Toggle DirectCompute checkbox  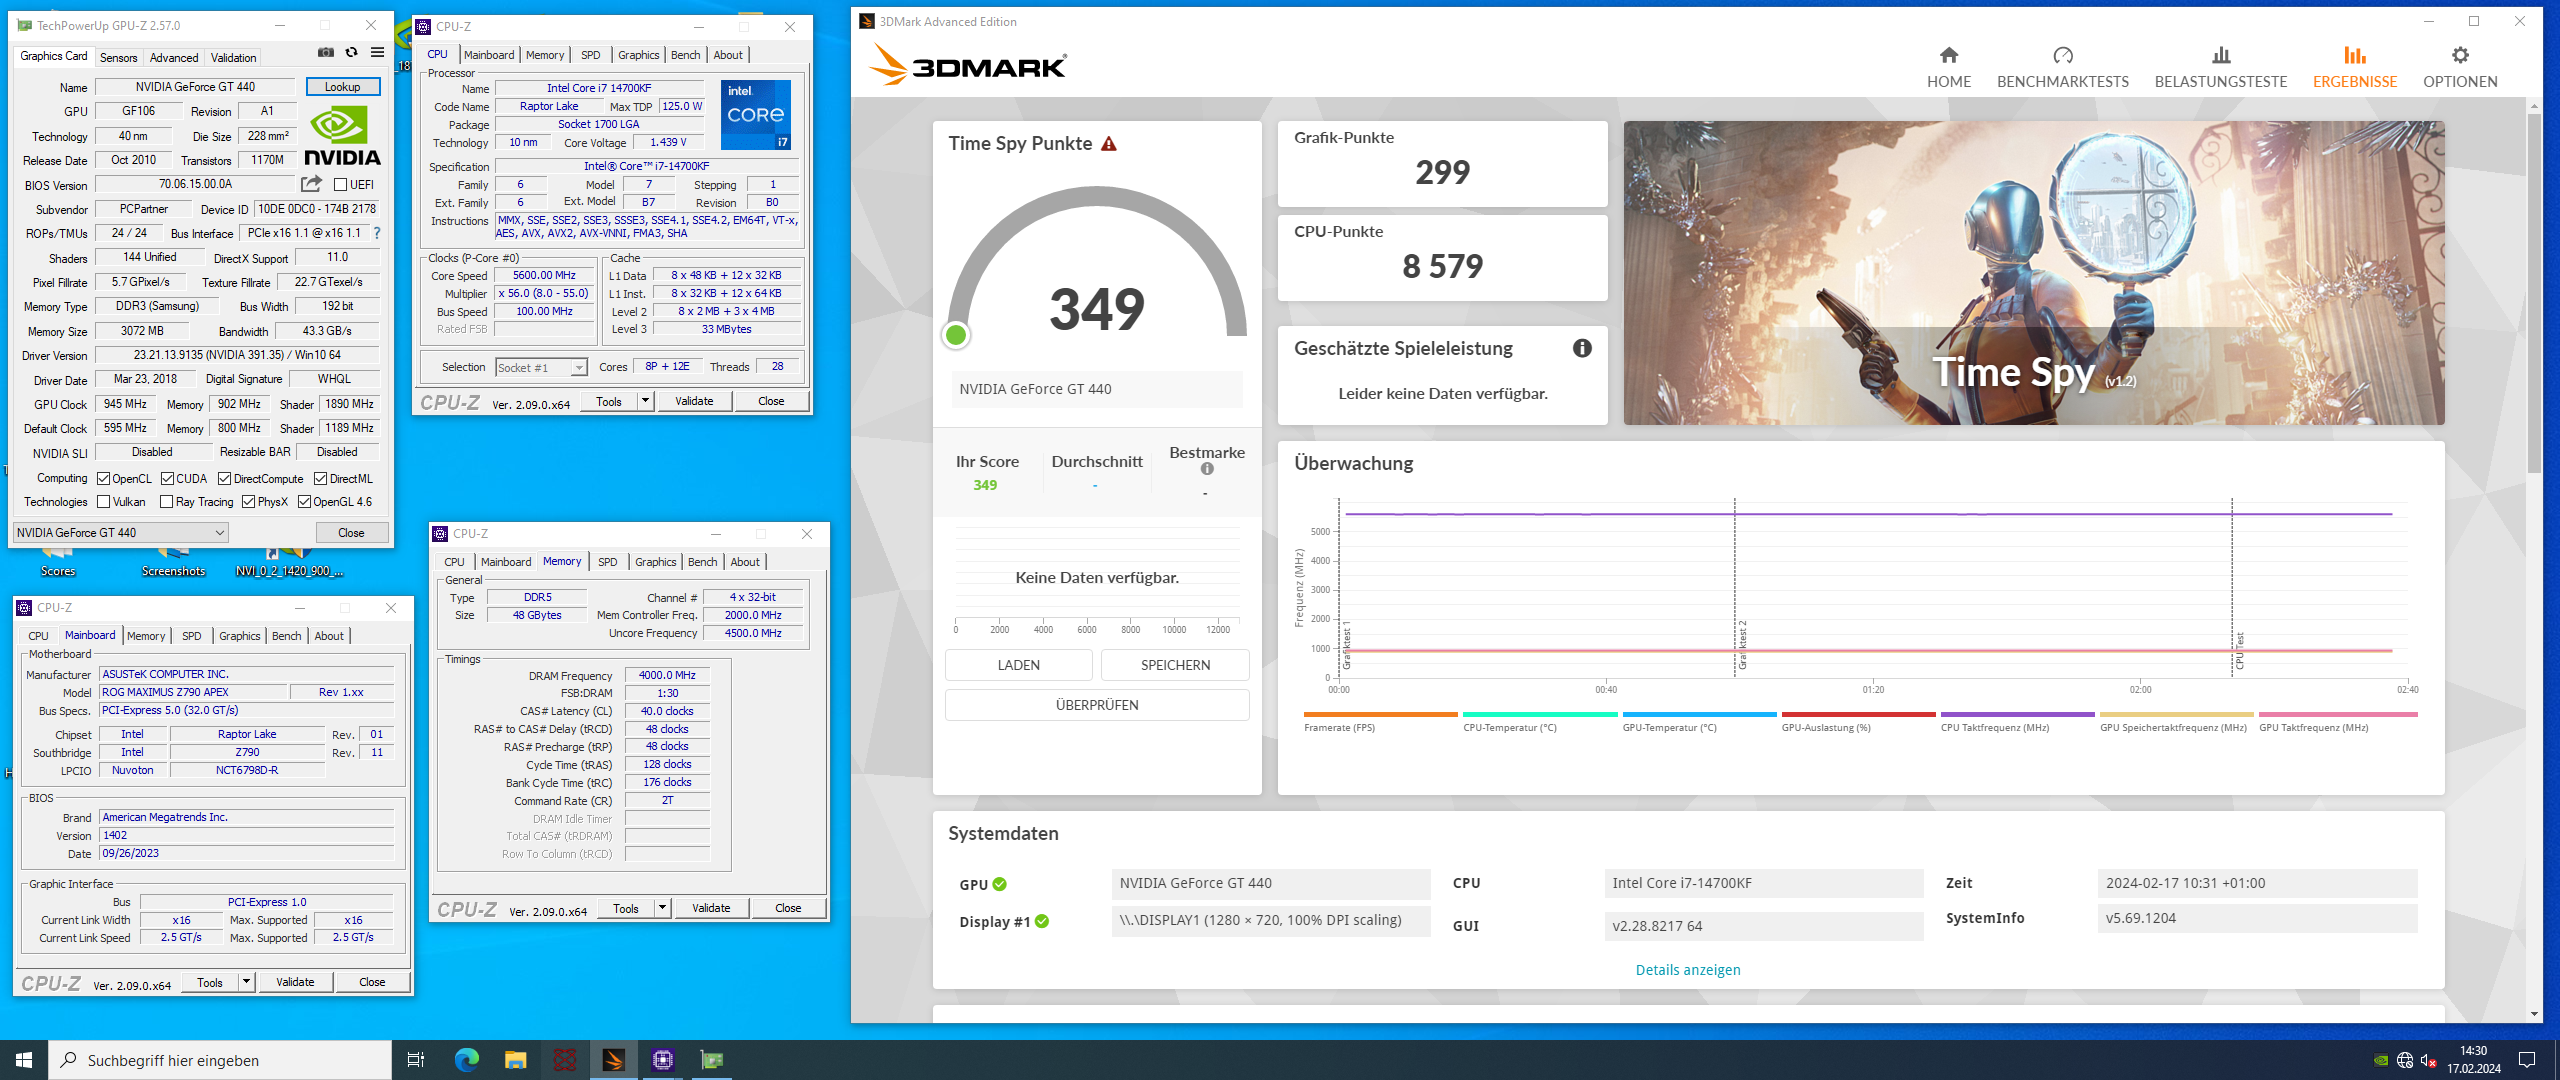[x=224, y=479]
